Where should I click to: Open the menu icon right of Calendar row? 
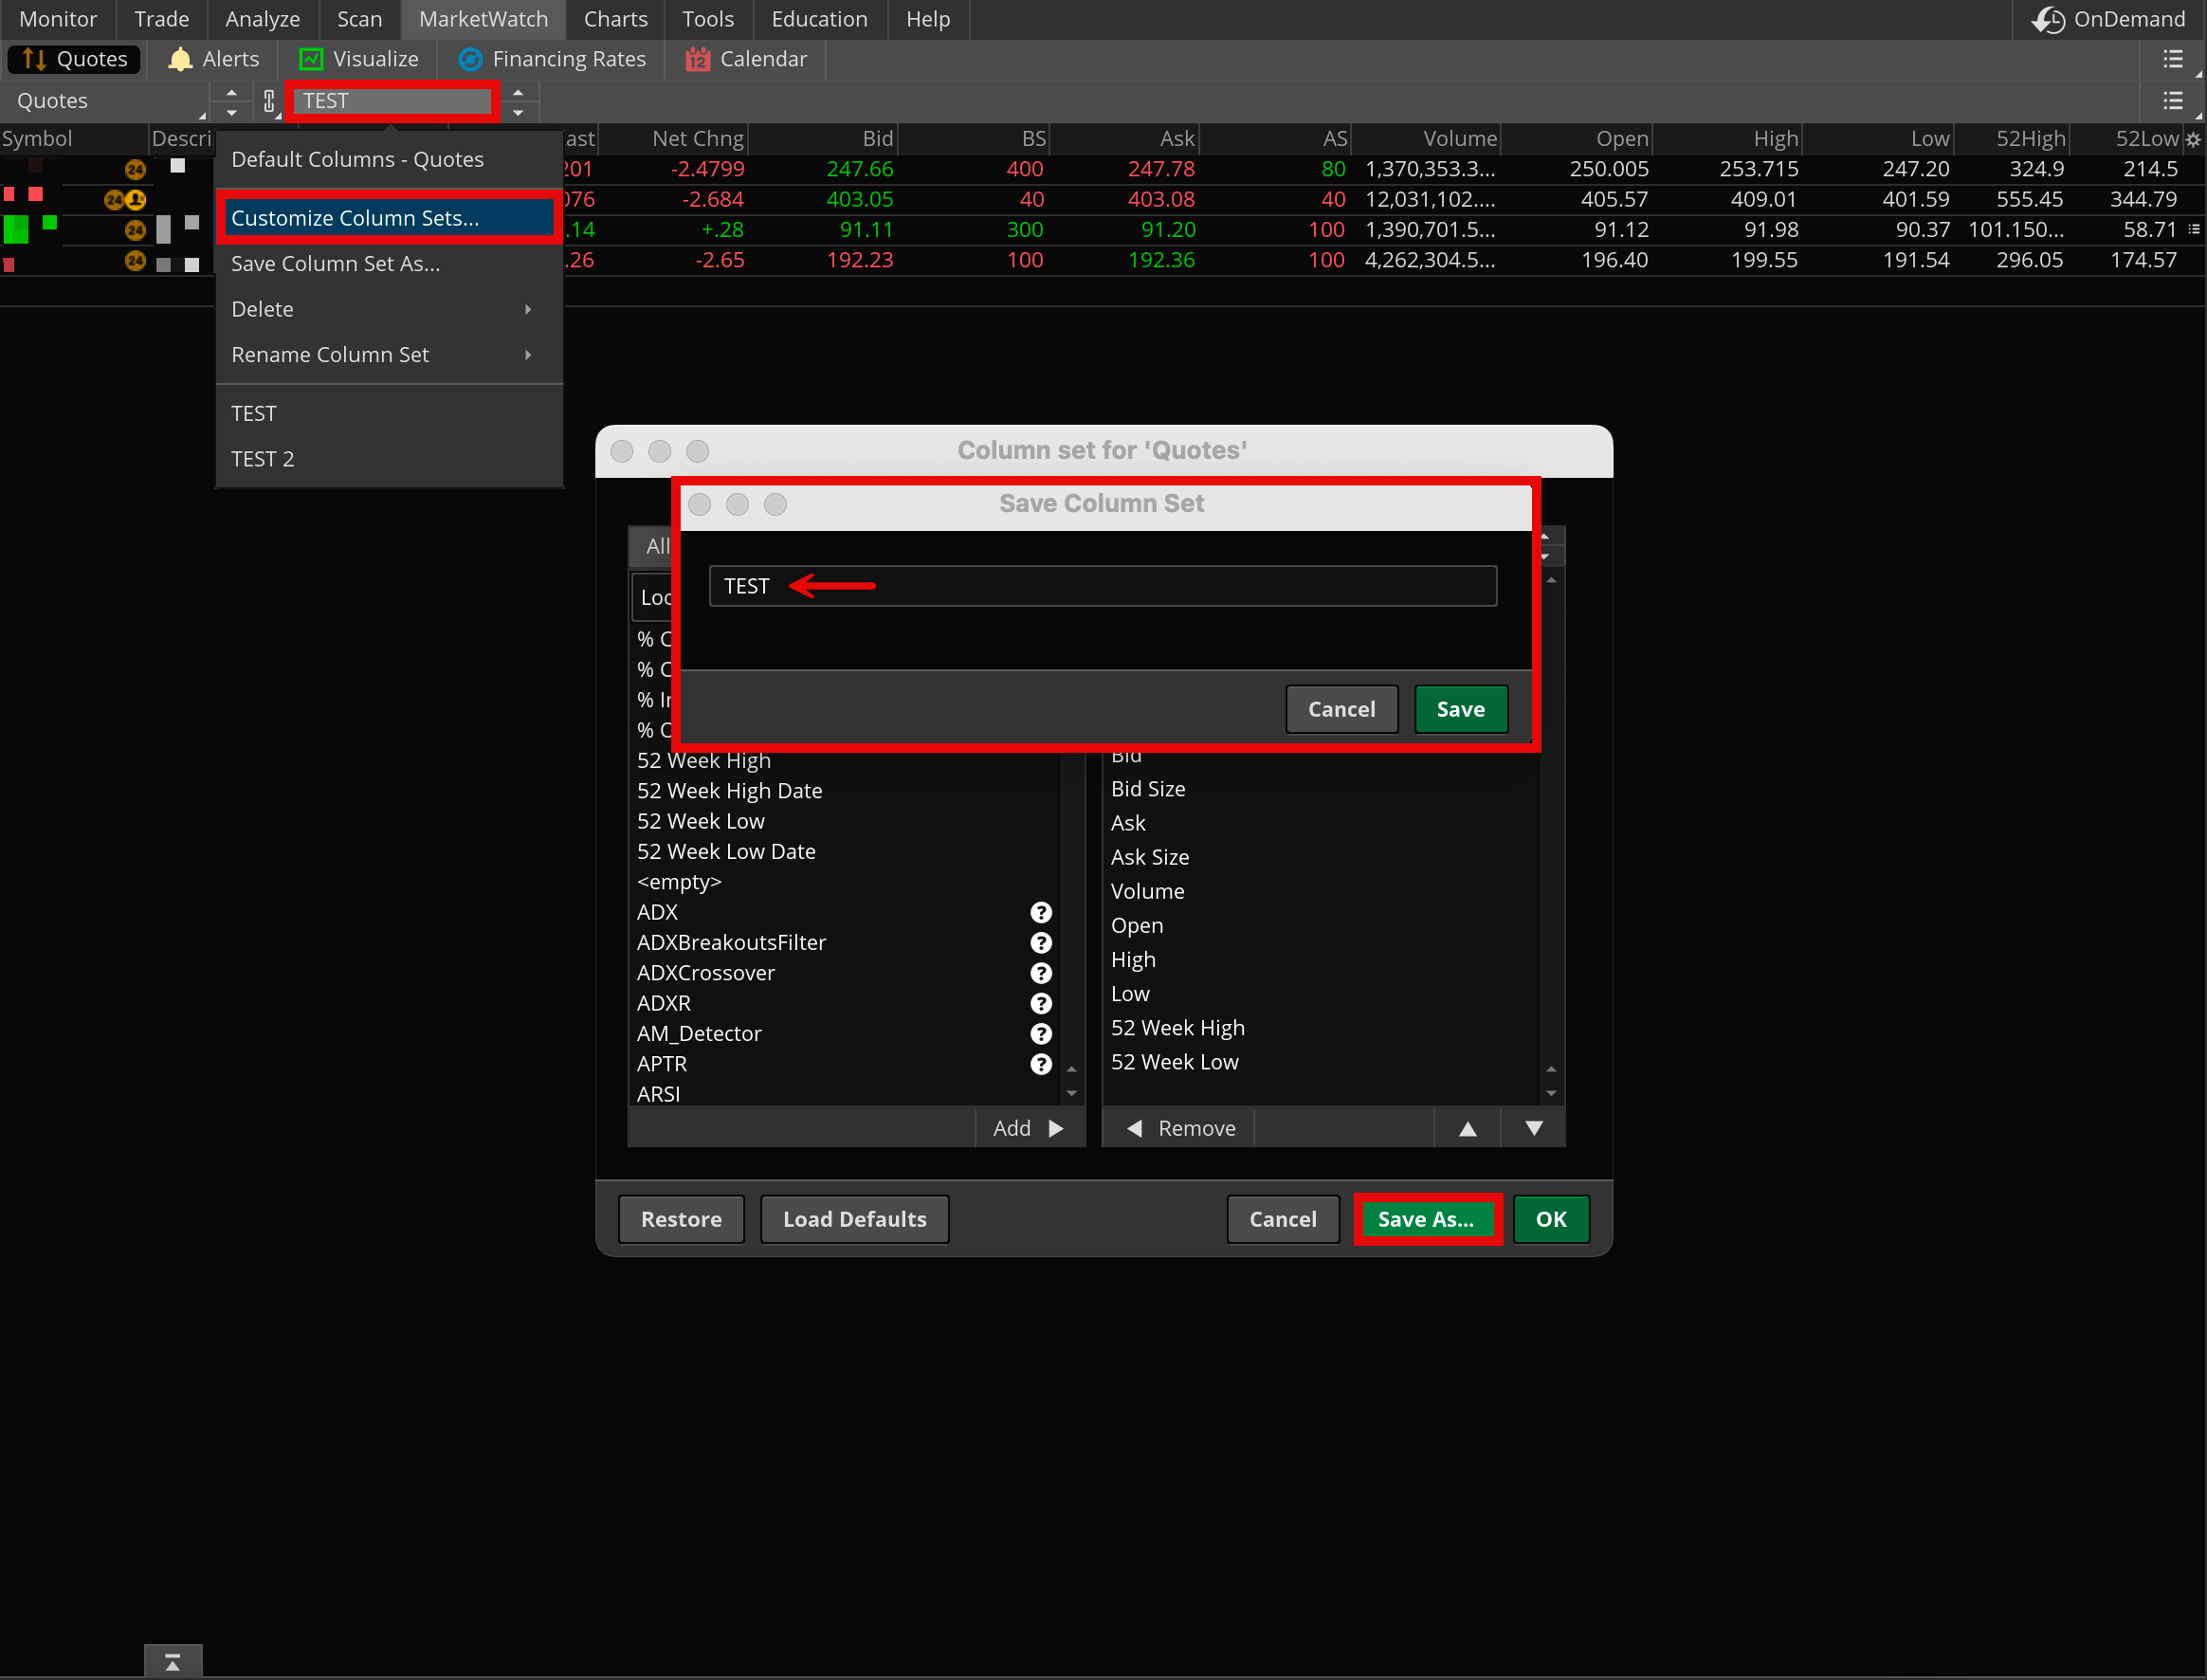pyautogui.click(x=2172, y=59)
